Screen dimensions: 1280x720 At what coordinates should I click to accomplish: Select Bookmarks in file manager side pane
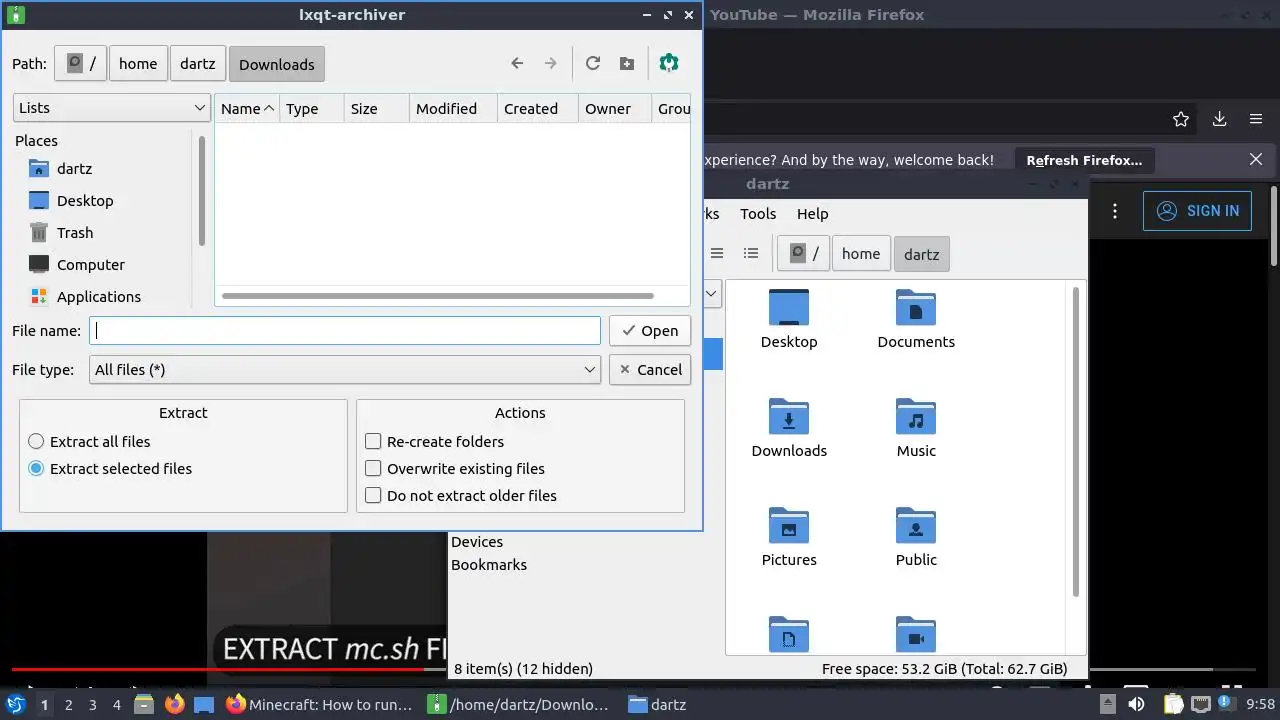click(x=489, y=564)
